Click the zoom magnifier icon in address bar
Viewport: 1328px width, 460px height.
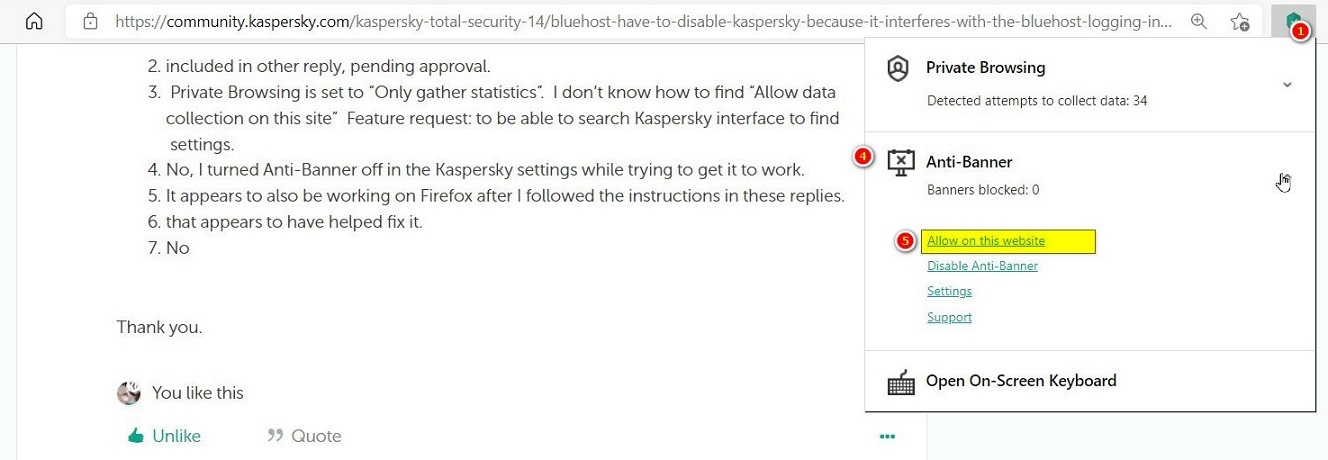click(1198, 20)
